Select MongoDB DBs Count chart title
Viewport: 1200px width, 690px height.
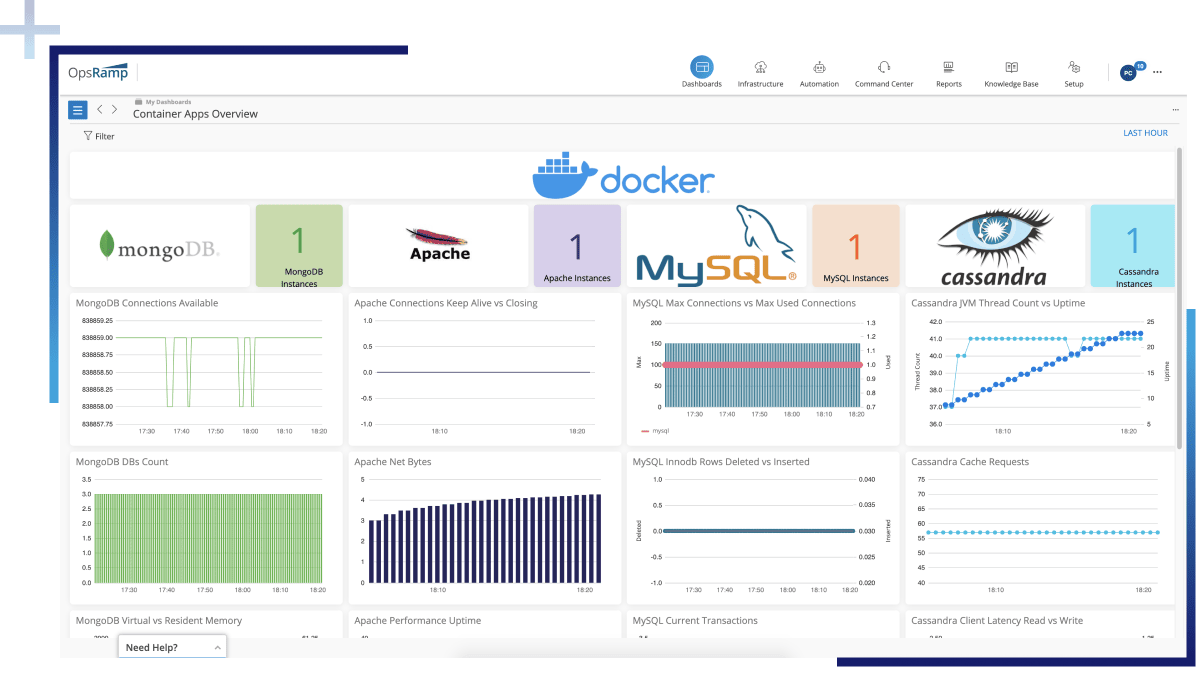pos(122,462)
